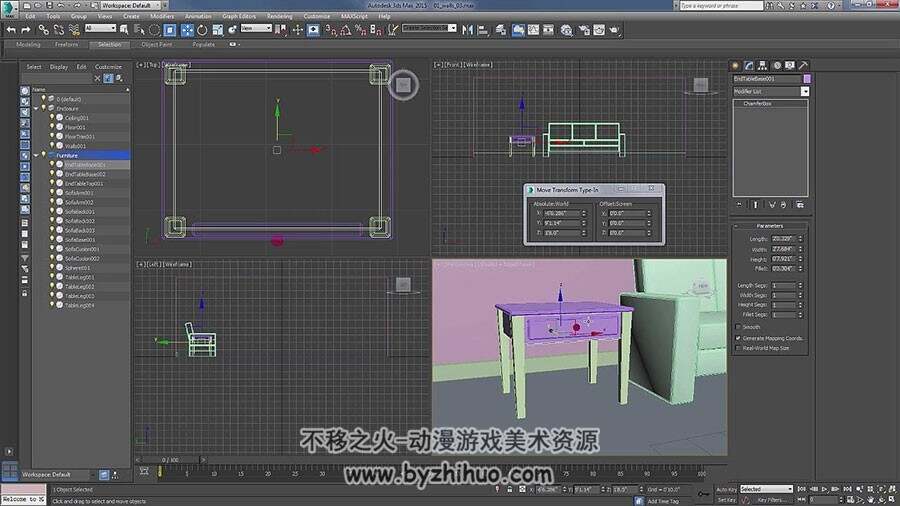Open the Hierarchy command panel tab

click(x=763, y=65)
